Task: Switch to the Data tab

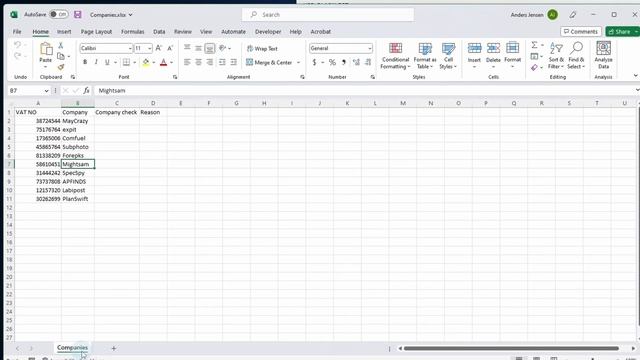Action: pos(159,32)
